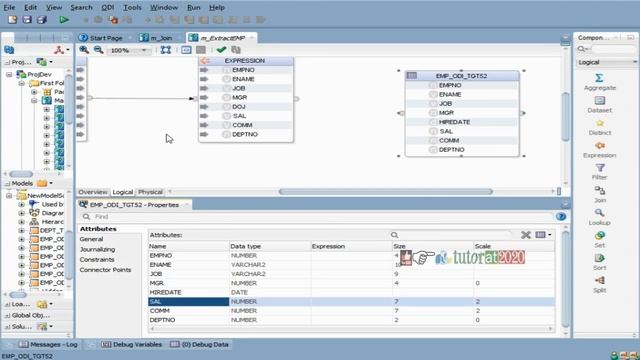
Task: Click the Zoom In magnifier icon
Action: (x=84, y=50)
